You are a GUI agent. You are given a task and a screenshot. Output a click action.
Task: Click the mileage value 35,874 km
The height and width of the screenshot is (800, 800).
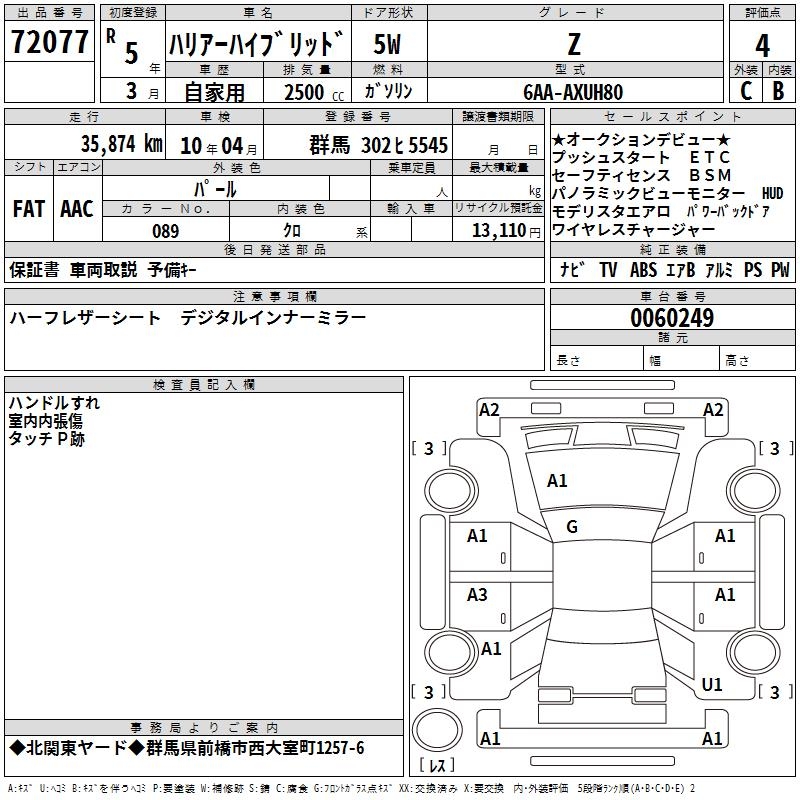point(121,144)
